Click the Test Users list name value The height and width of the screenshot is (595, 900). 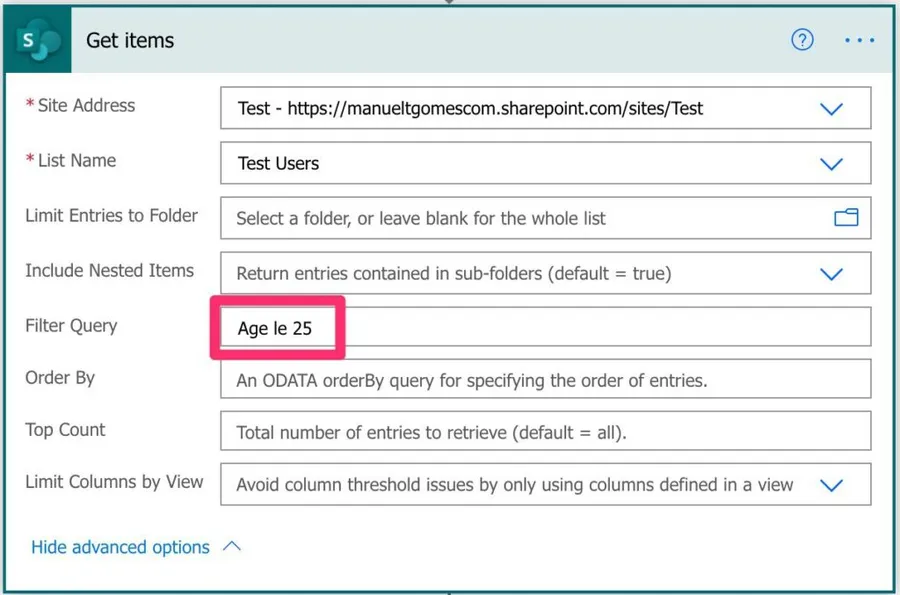tap(279, 164)
